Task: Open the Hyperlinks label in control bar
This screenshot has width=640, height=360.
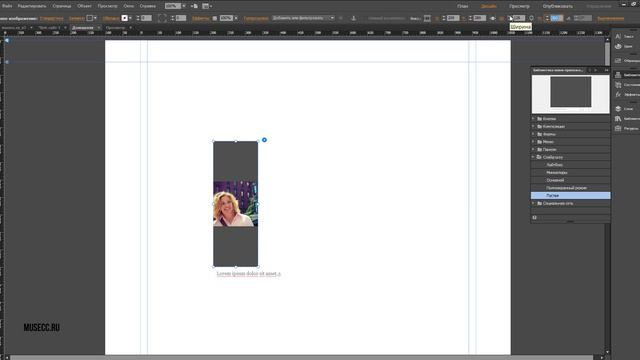Action: coord(256,18)
